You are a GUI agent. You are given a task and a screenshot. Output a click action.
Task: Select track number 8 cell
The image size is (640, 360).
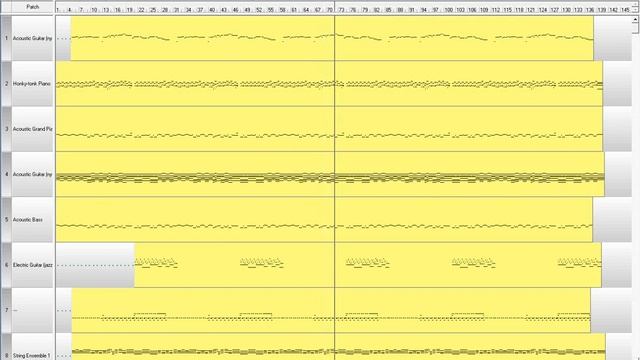pos(6,347)
